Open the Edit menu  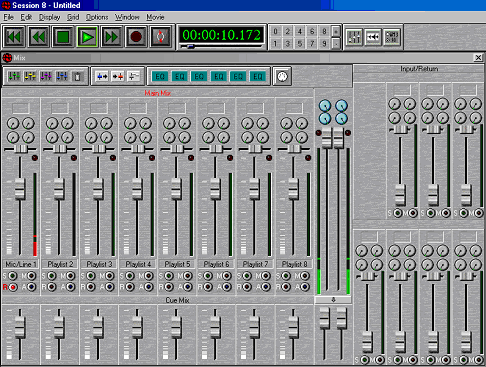tap(26, 17)
